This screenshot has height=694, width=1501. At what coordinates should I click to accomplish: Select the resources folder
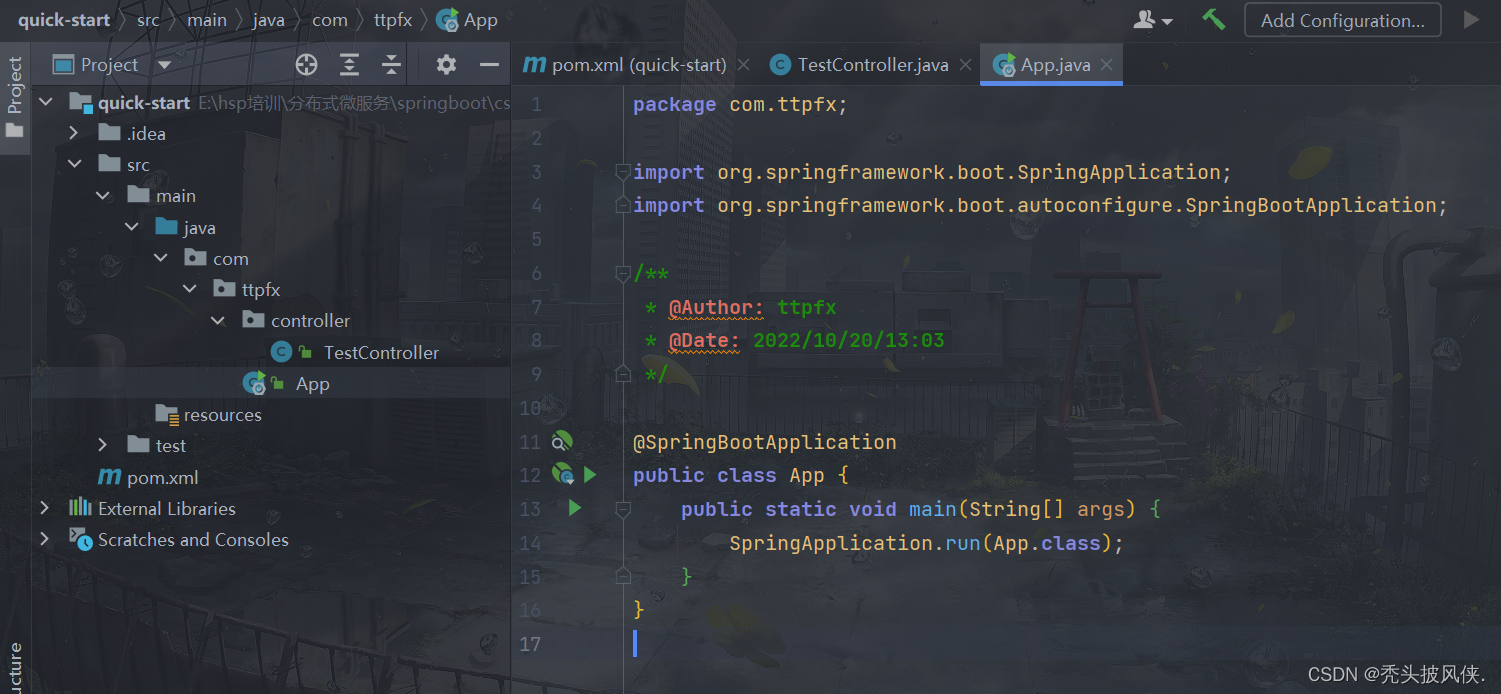(x=222, y=415)
